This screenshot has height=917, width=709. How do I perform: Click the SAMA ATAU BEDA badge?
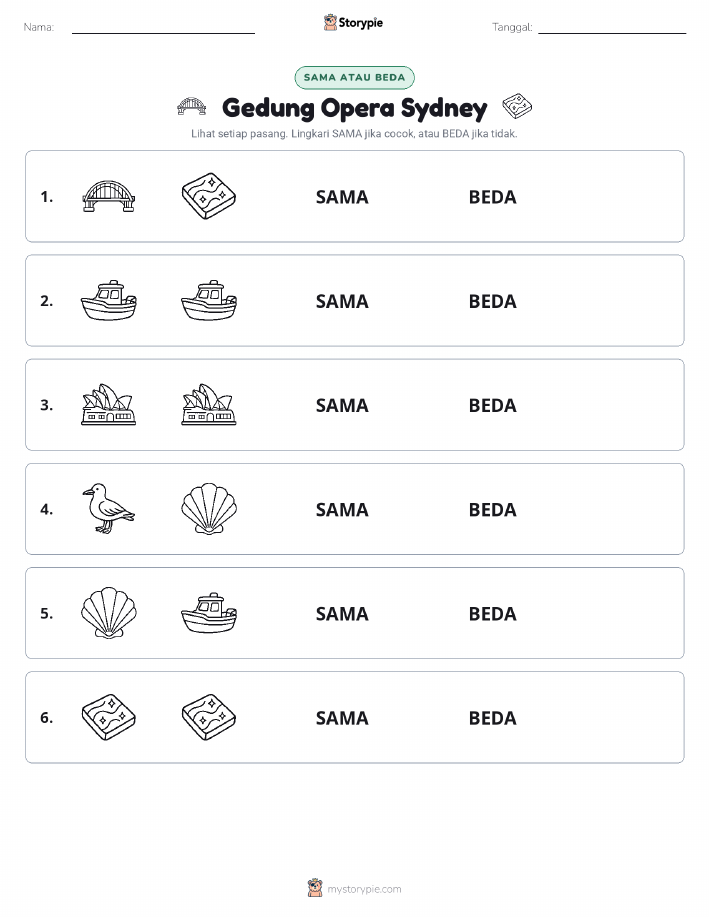[354, 77]
